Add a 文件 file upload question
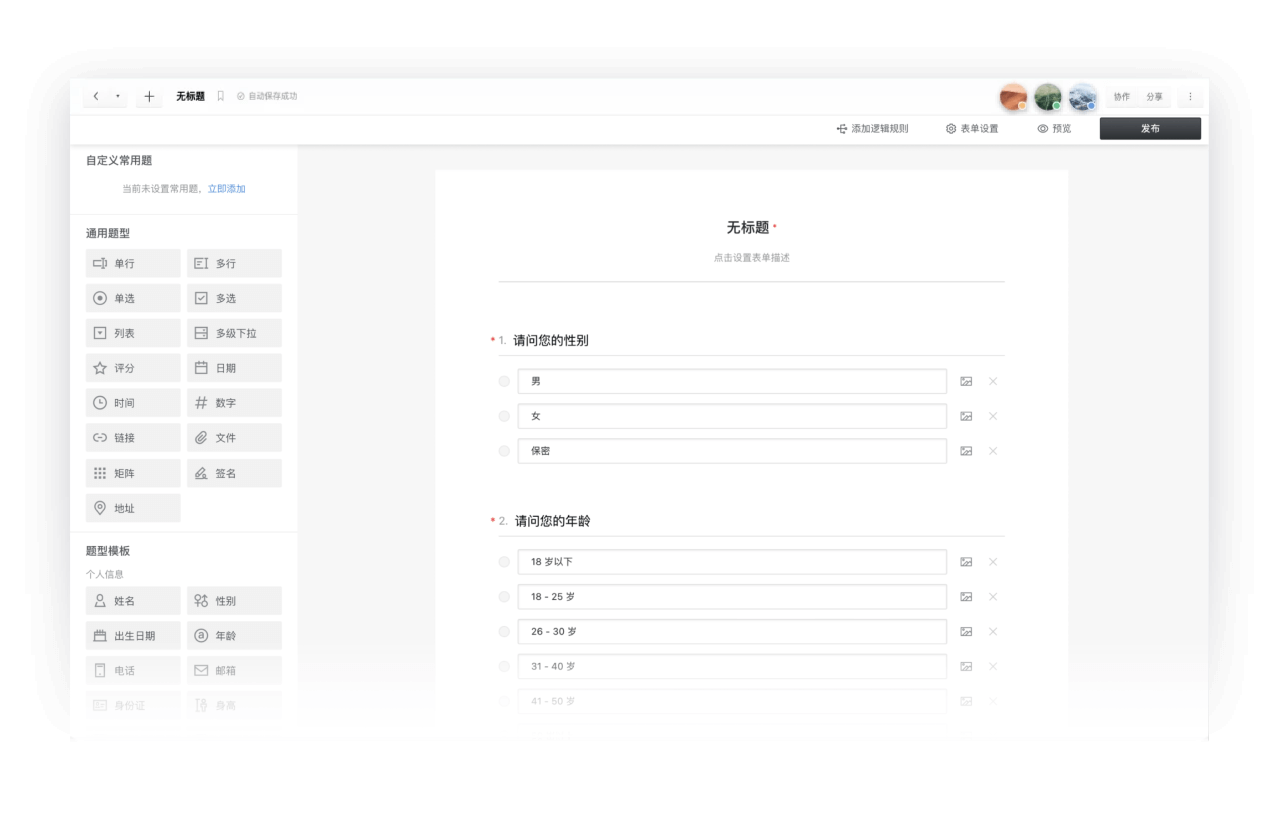Viewport: 1280px width, 820px height. (x=234, y=439)
